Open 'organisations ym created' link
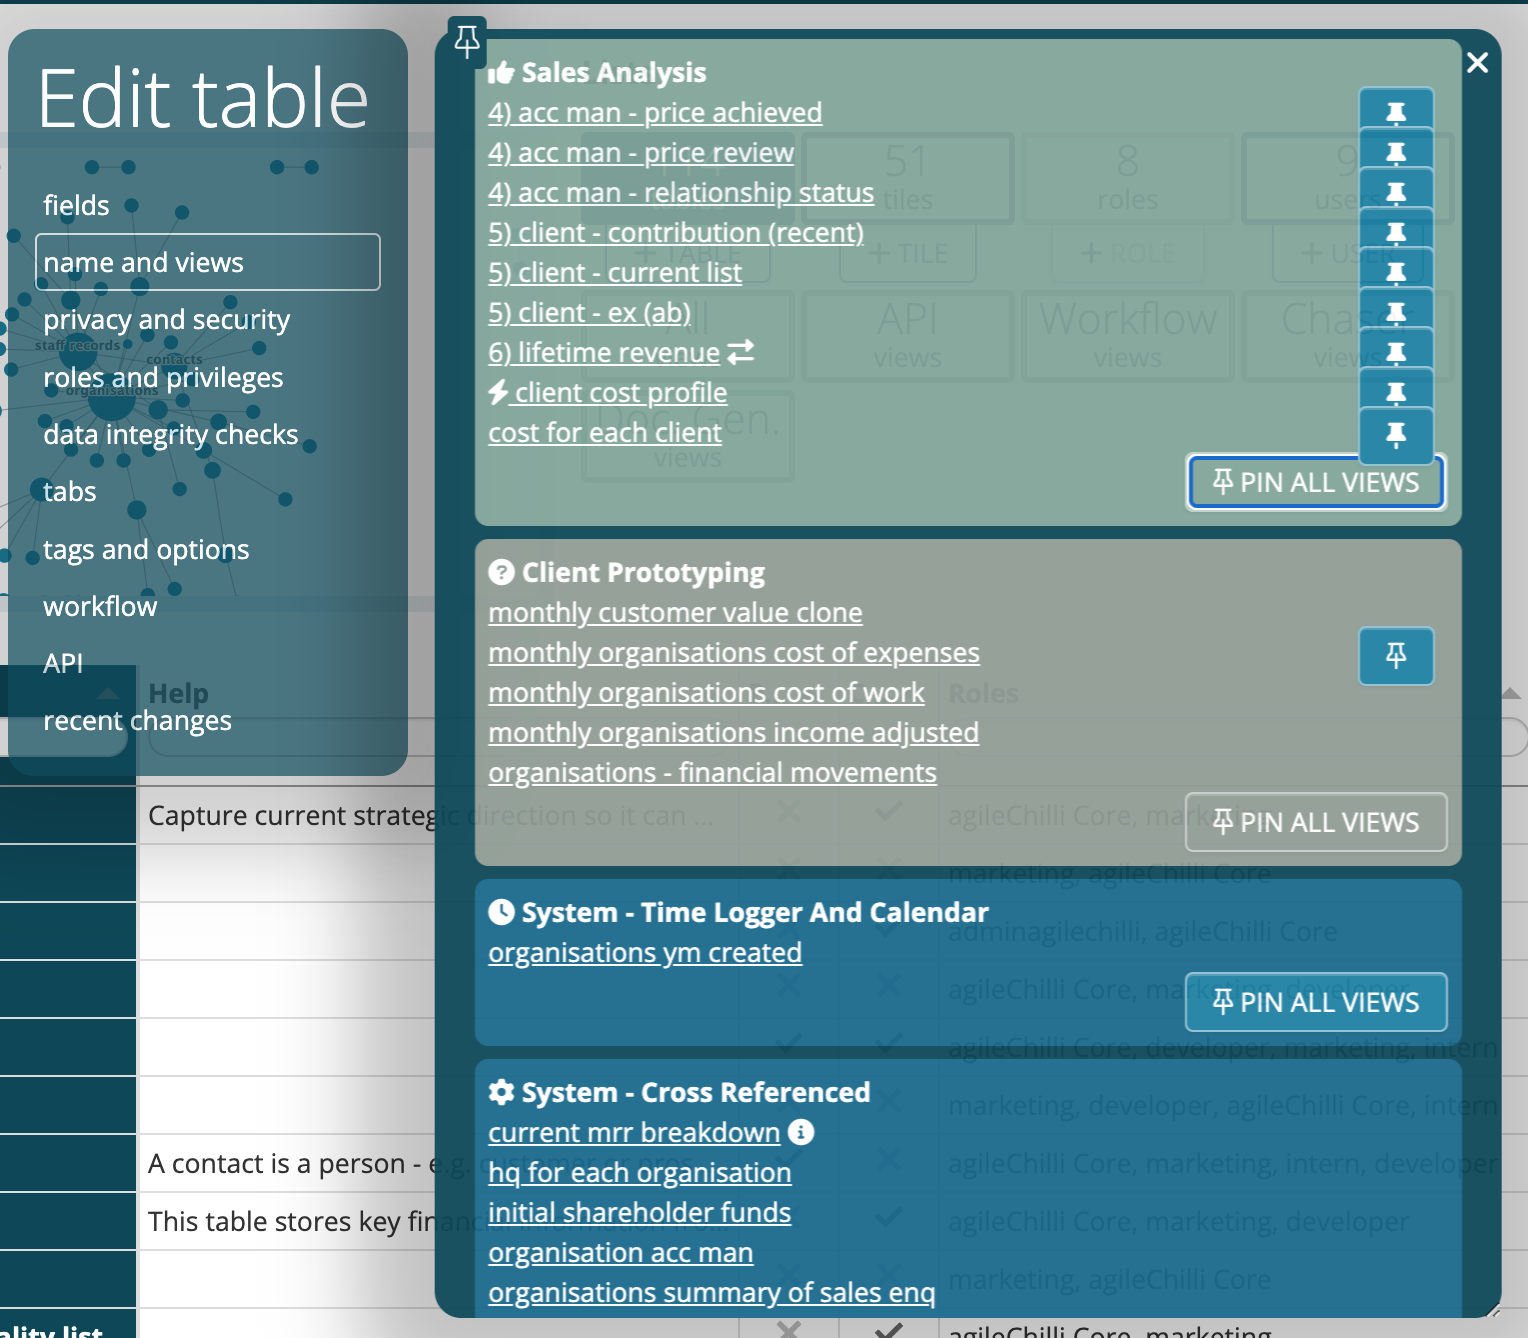The width and height of the screenshot is (1528, 1338). coord(644,953)
